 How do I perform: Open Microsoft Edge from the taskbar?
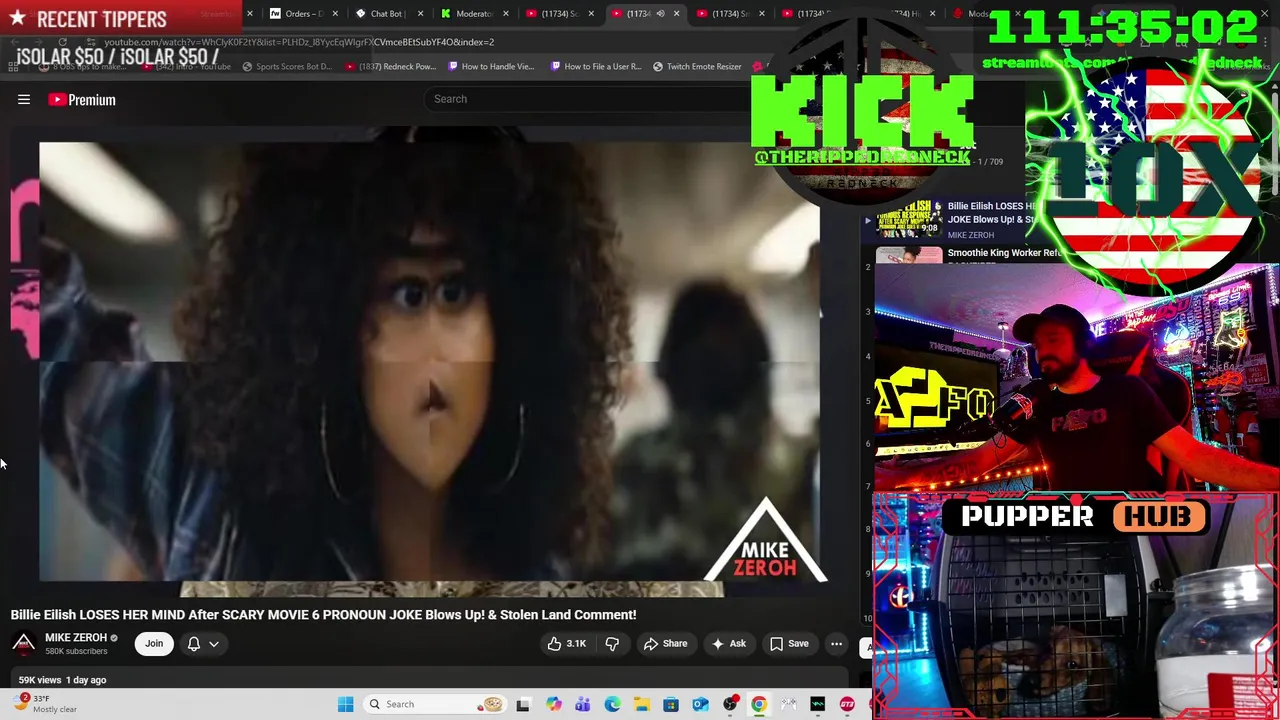[x=612, y=704]
